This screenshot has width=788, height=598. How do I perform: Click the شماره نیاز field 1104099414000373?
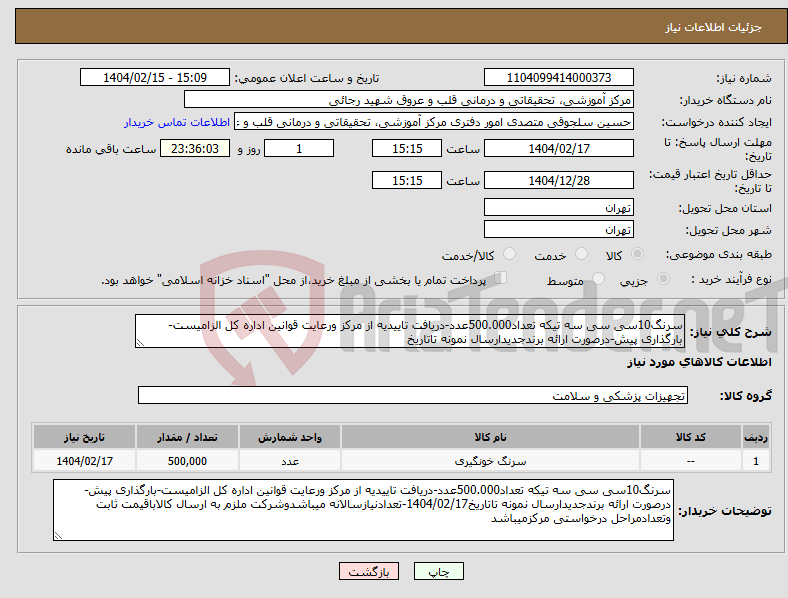[x=558, y=77]
